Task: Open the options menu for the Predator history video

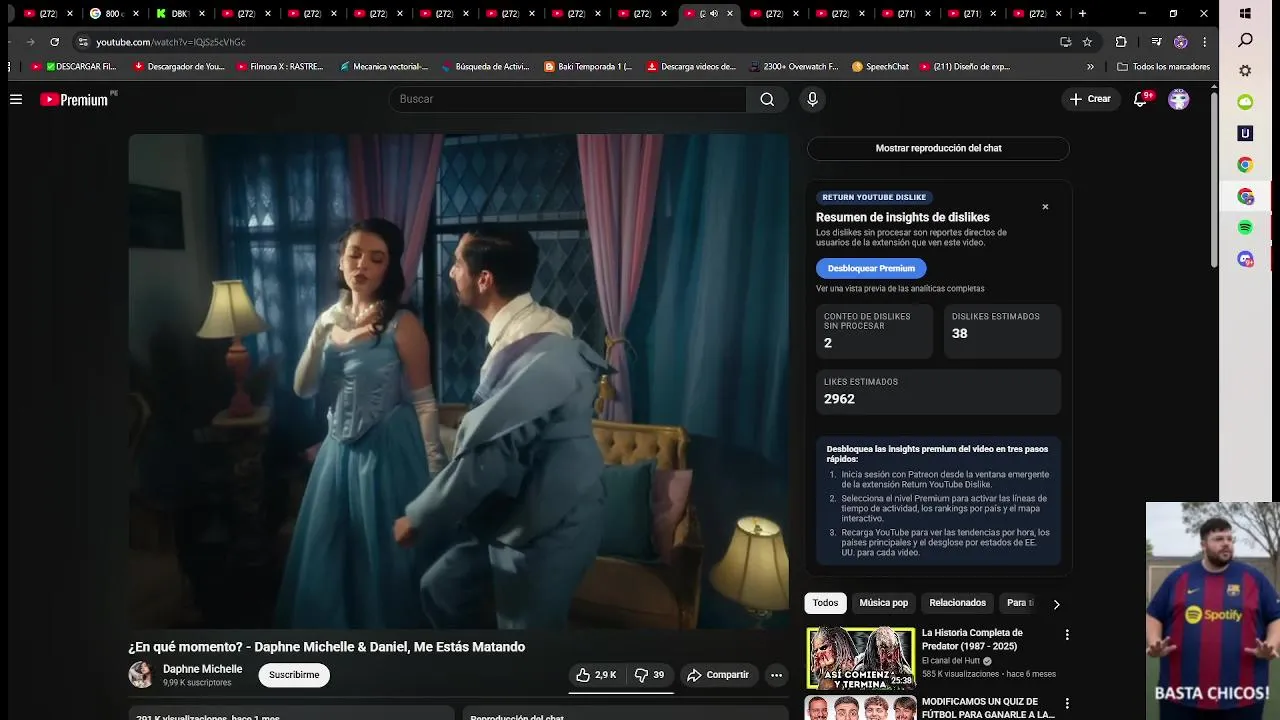Action: [x=1067, y=635]
